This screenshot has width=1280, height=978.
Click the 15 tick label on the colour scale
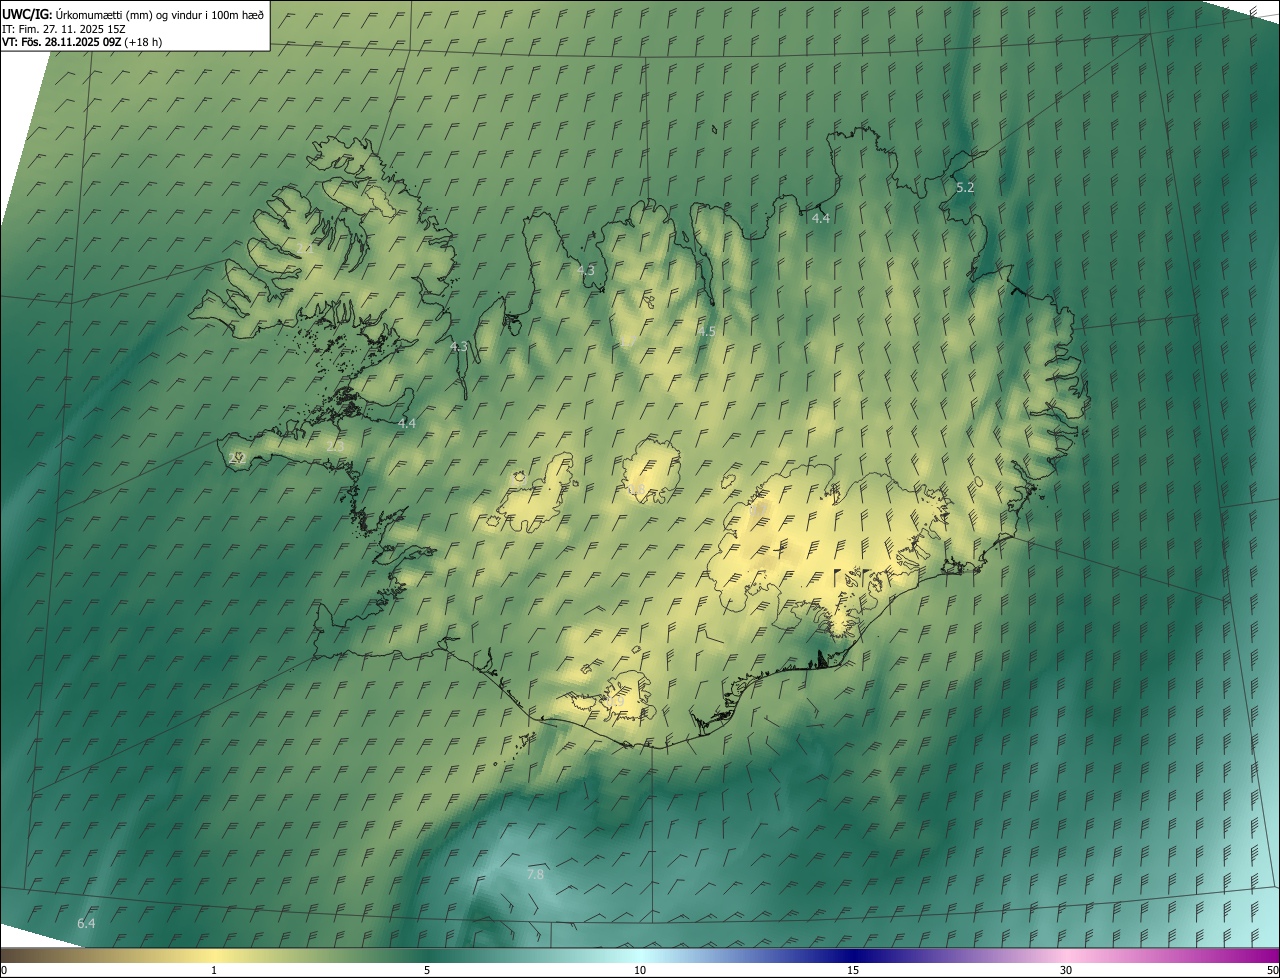point(853,970)
